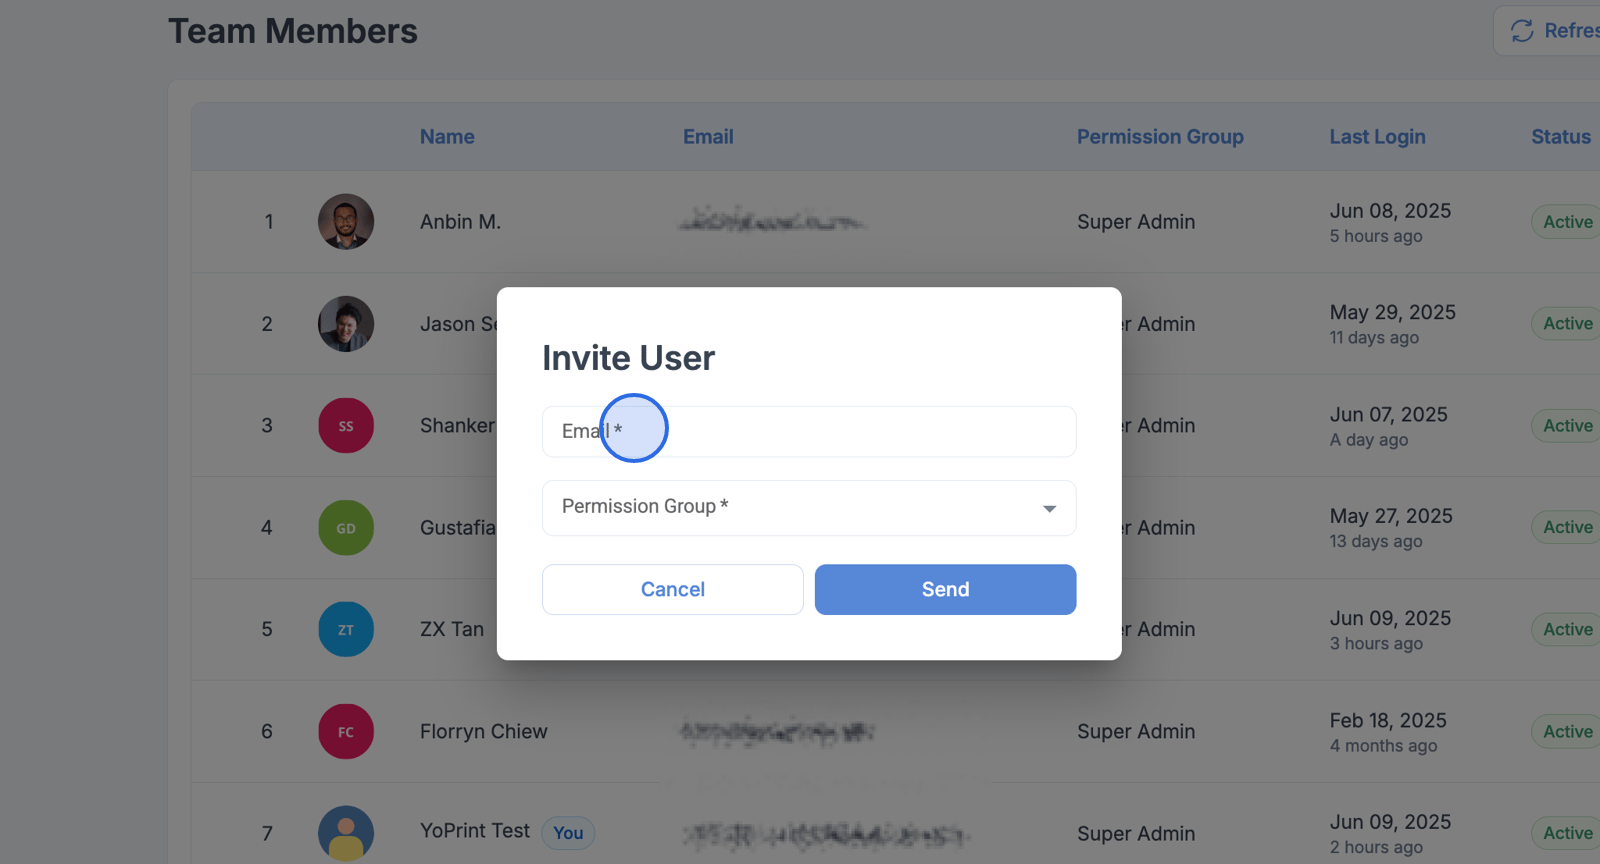The image size is (1600, 864).
Task: Open Florryn Chiew's team member row
Action: click(895, 732)
